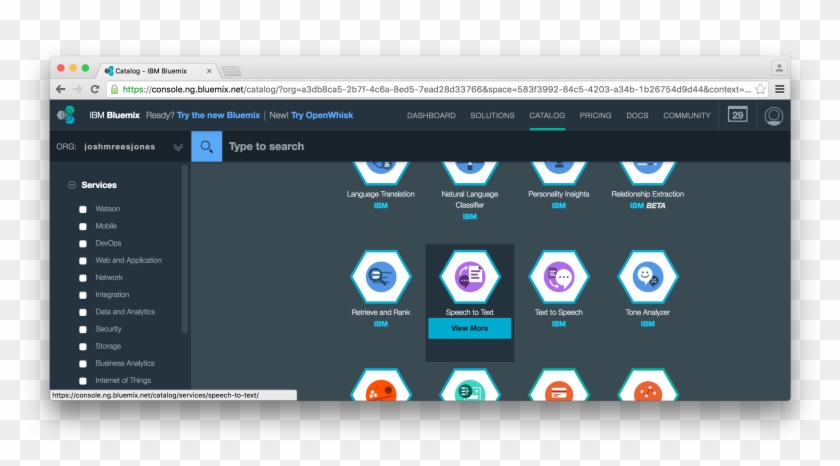Screen dimensions: 840x466
Task: Open the PRICING menu item
Action: pyautogui.click(x=595, y=115)
